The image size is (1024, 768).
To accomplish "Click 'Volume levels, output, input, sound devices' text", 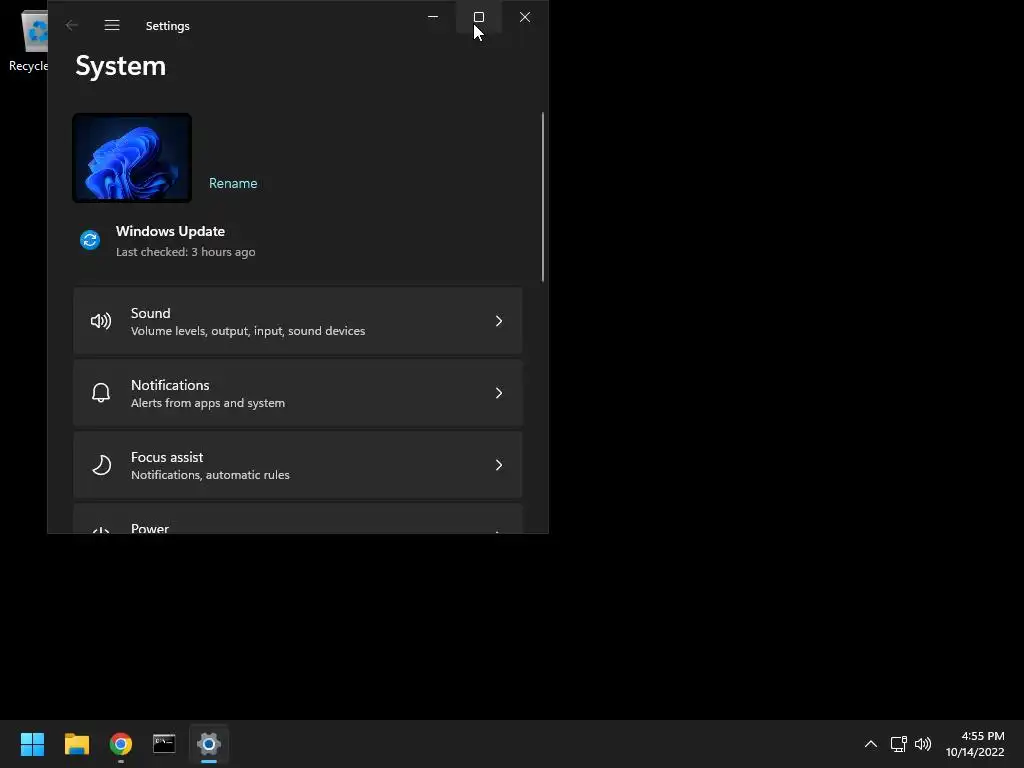I will click(x=248, y=331).
